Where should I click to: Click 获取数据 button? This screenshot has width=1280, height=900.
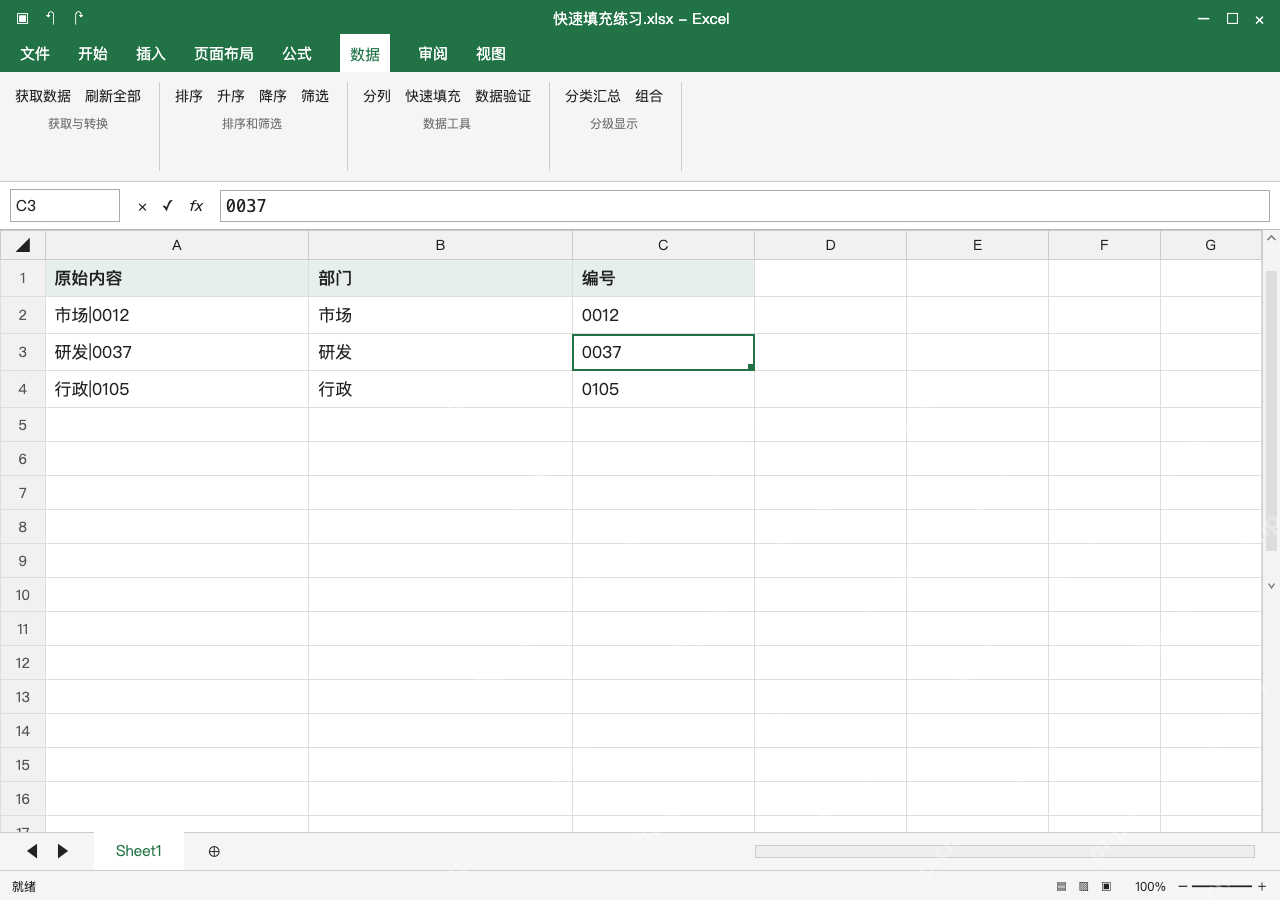(x=43, y=96)
